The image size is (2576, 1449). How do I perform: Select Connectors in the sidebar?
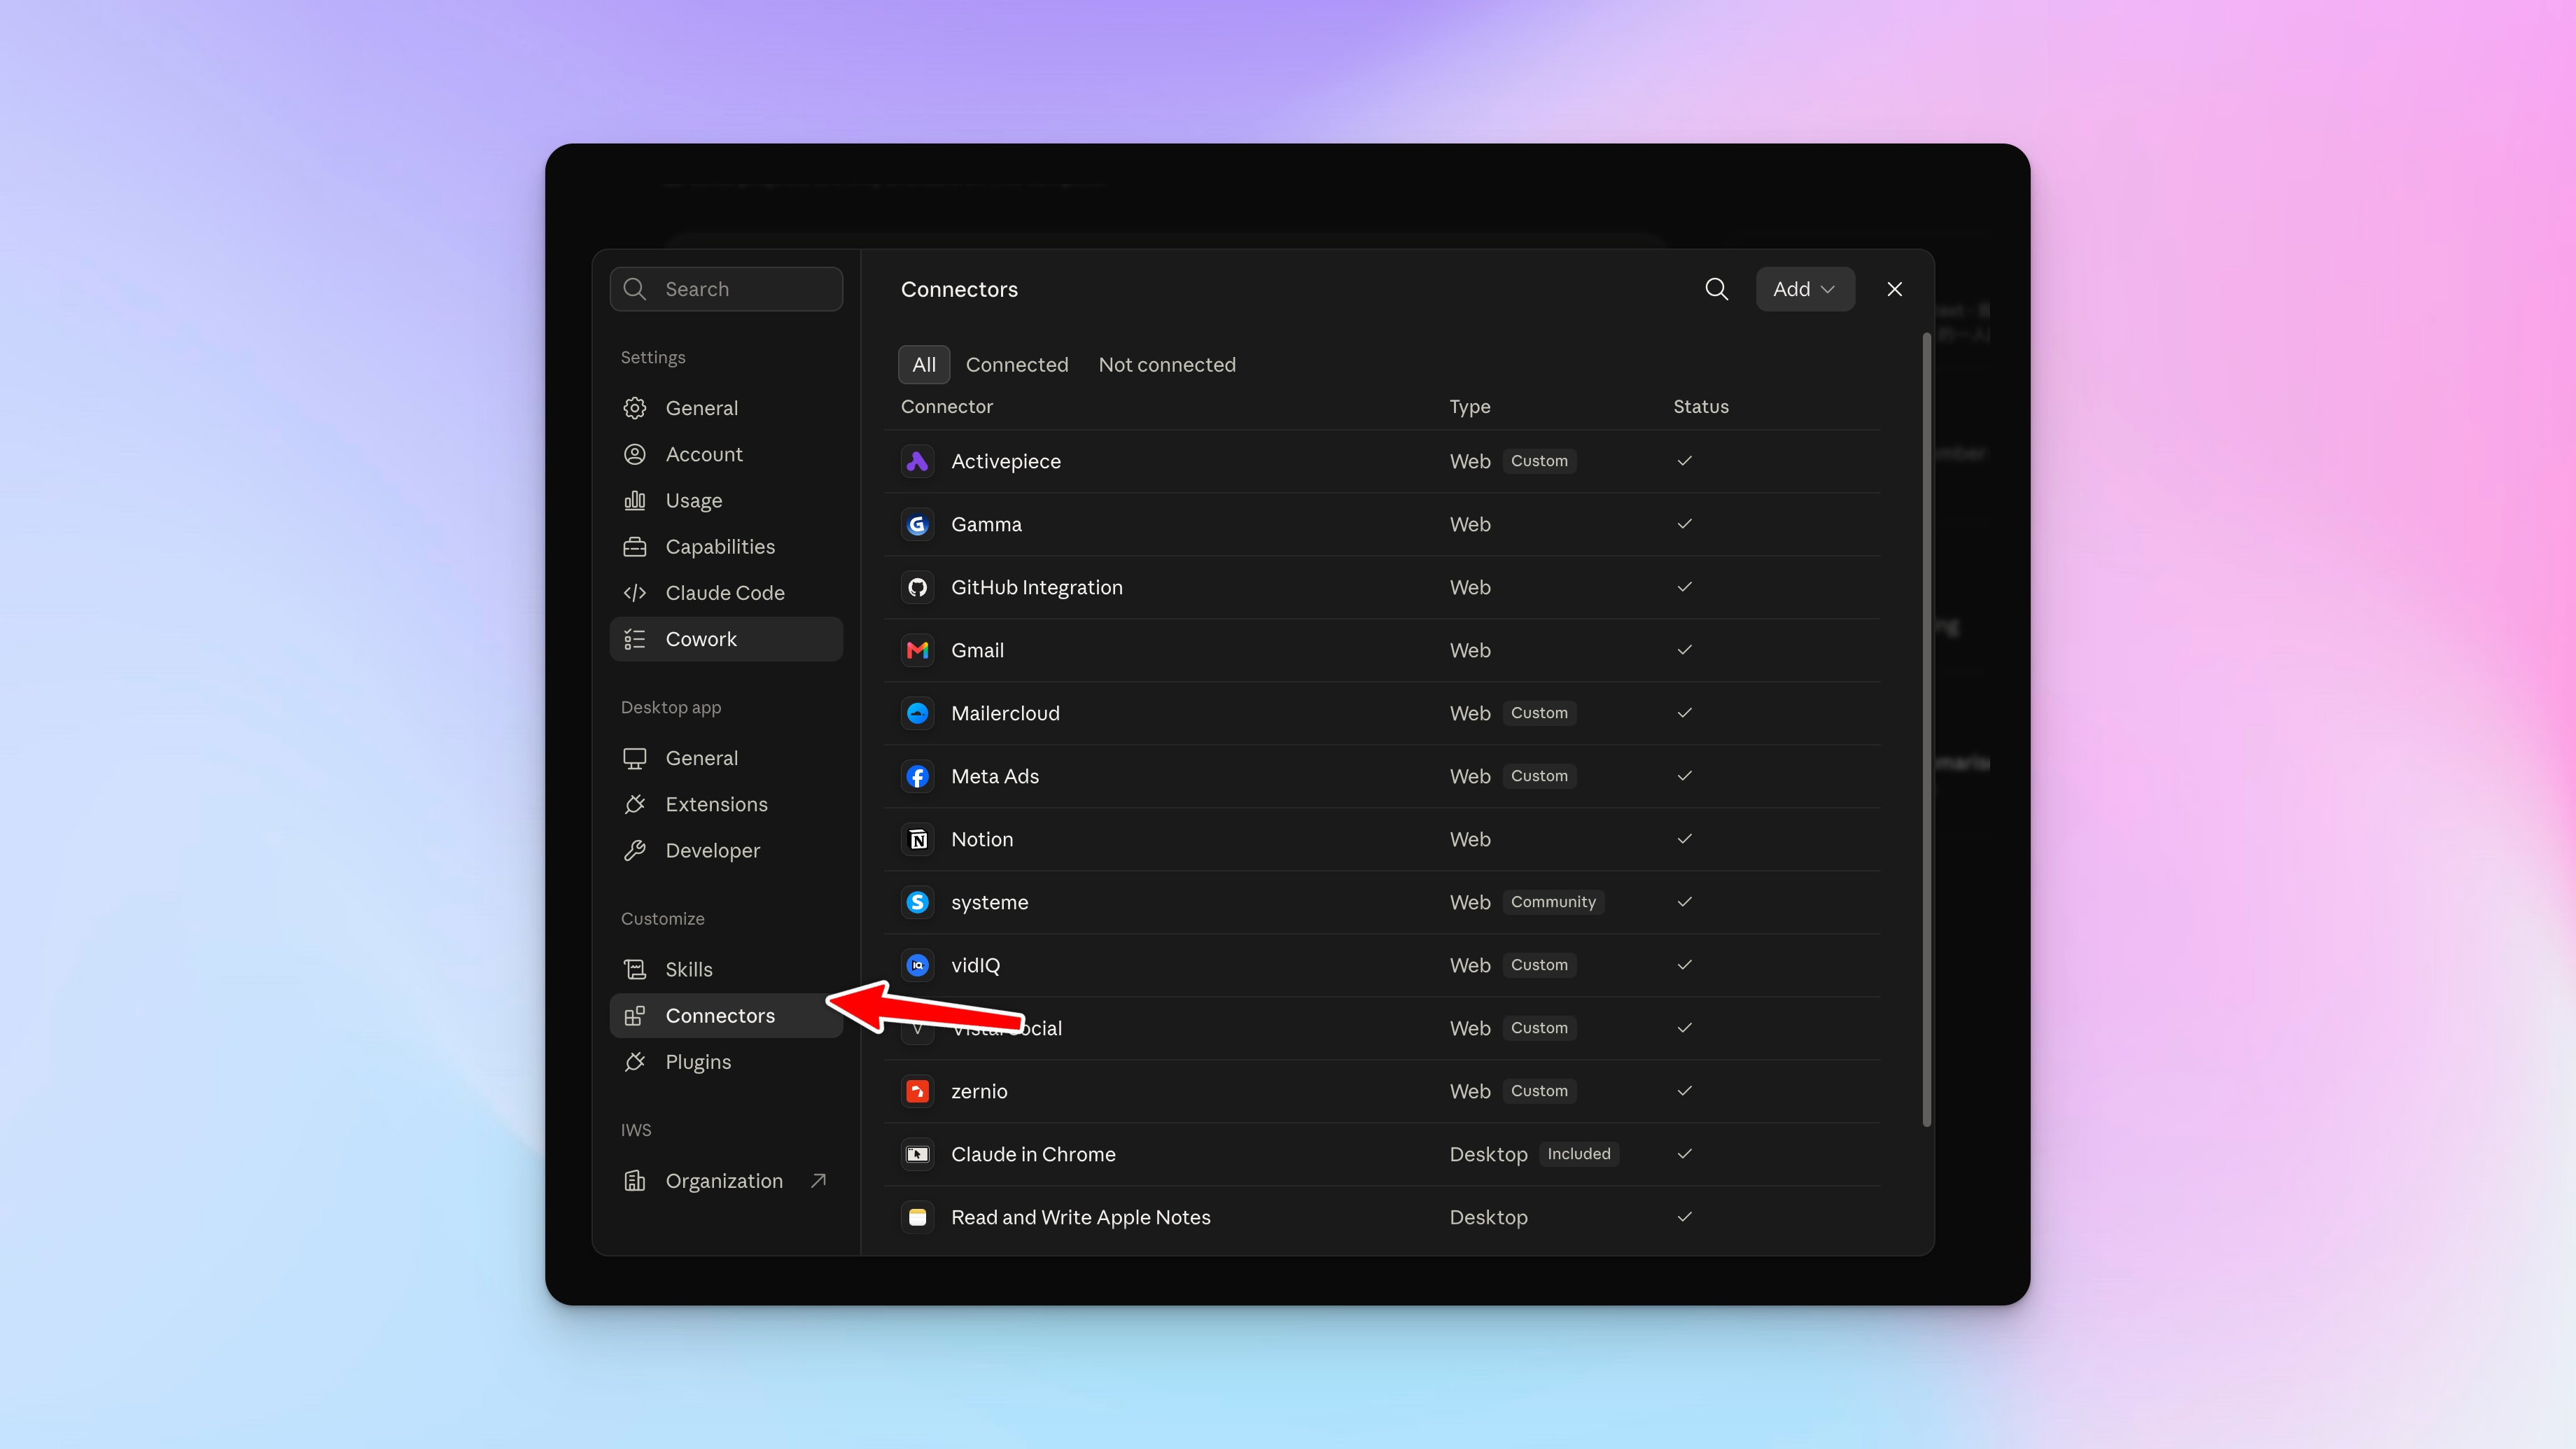point(726,1015)
